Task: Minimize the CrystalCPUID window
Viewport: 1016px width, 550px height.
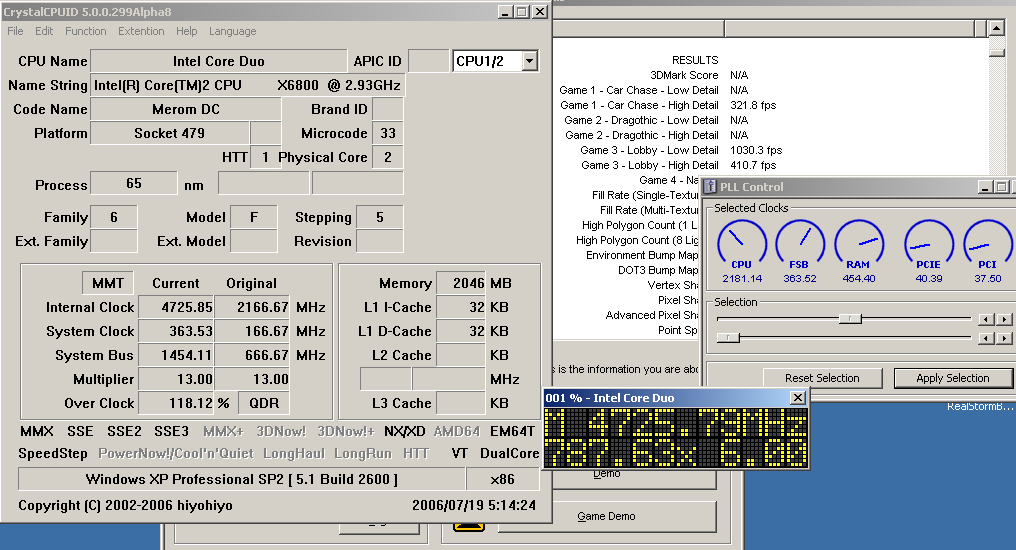Action: [505, 12]
